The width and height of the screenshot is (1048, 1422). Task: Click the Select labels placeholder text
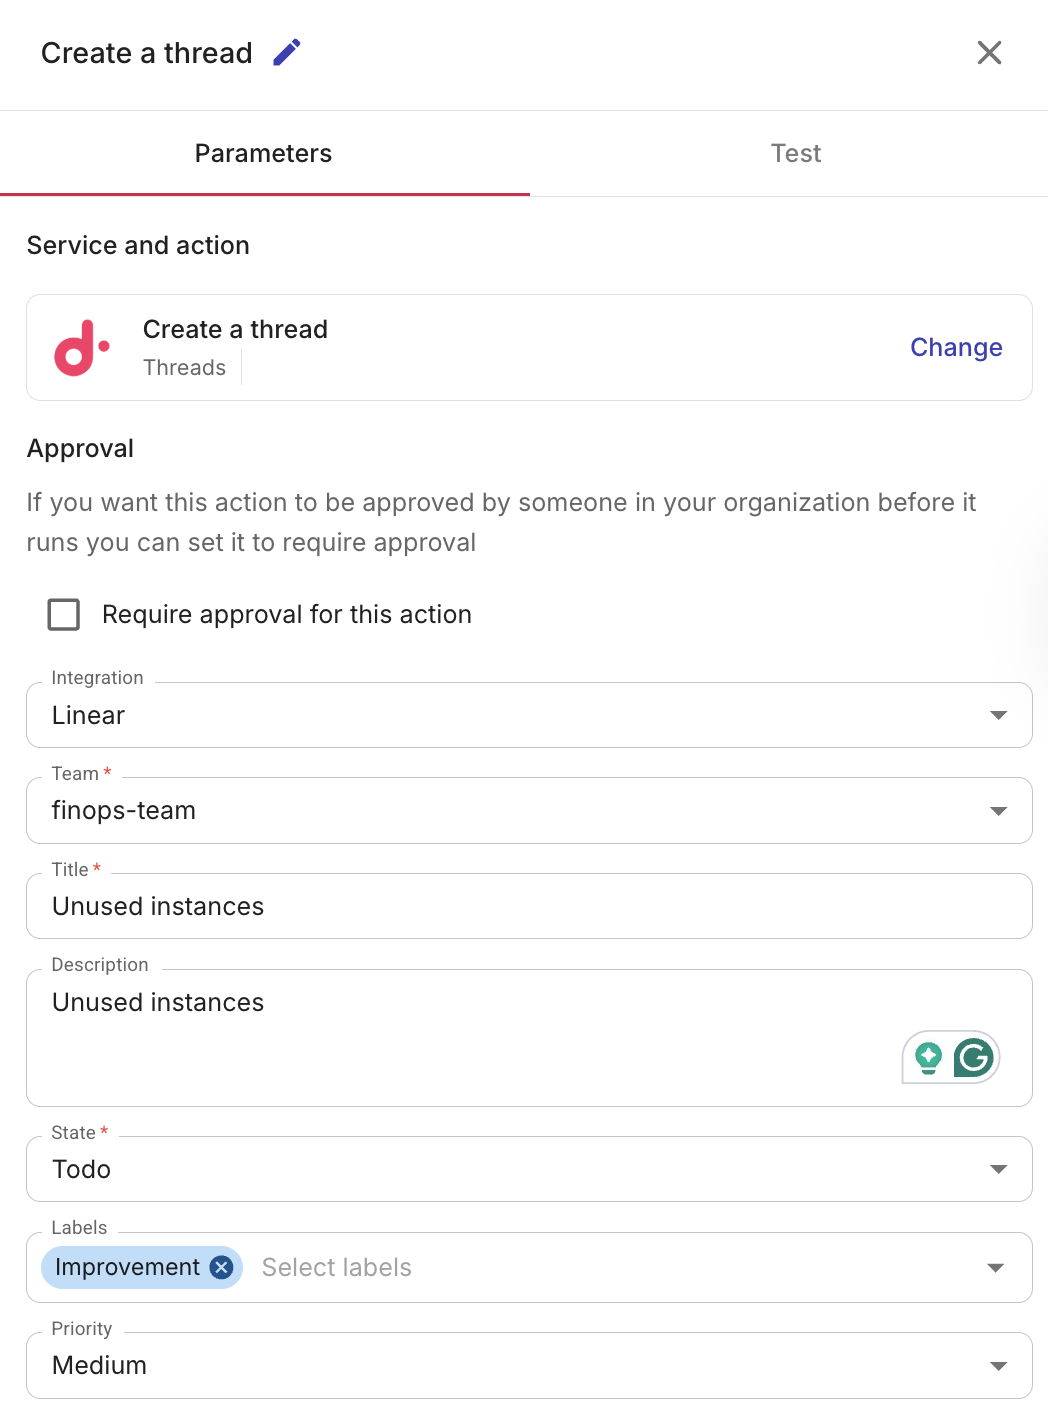point(337,1268)
